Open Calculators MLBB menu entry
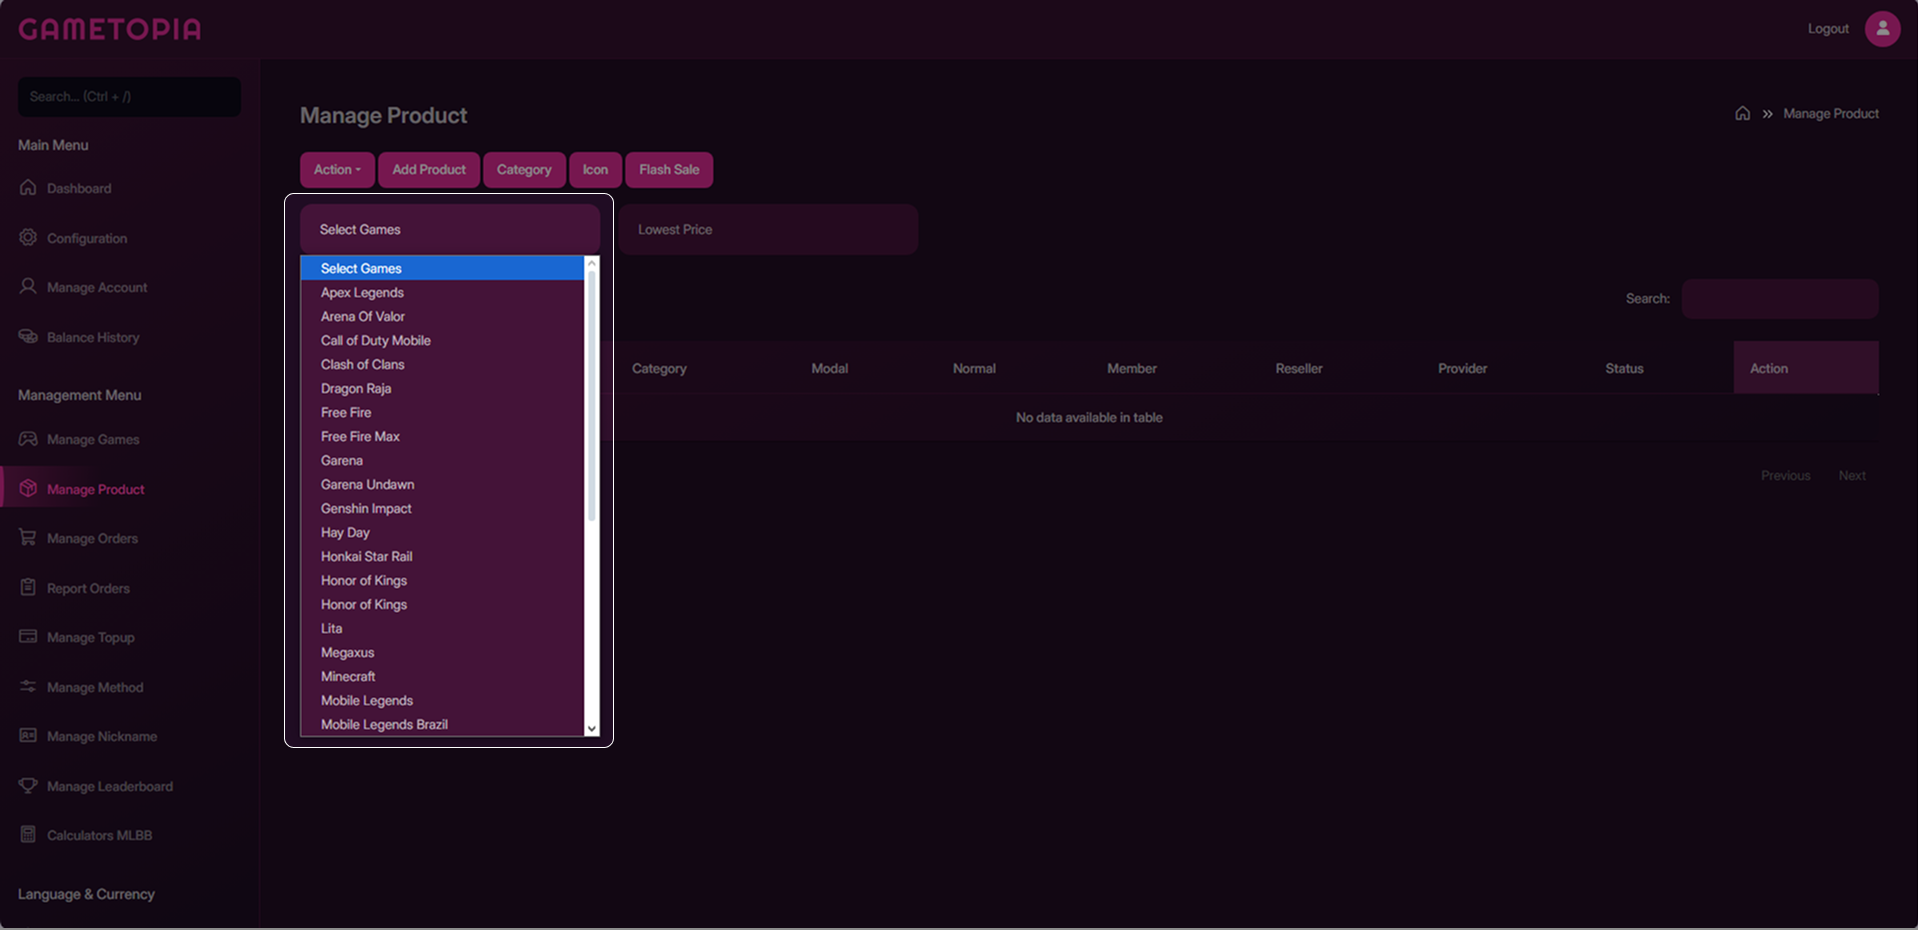This screenshot has width=1918, height=930. point(99,835)
